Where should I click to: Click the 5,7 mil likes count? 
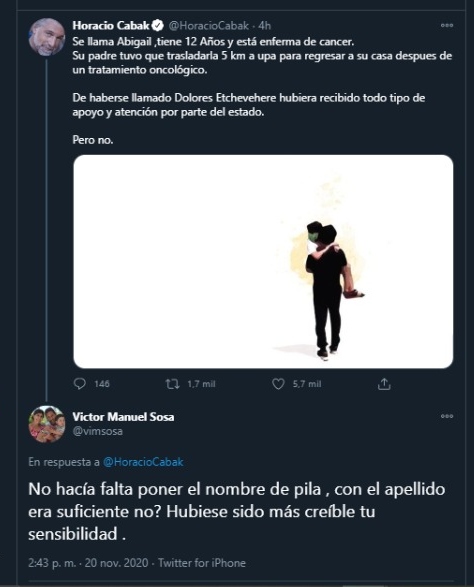tap(307, 384)
